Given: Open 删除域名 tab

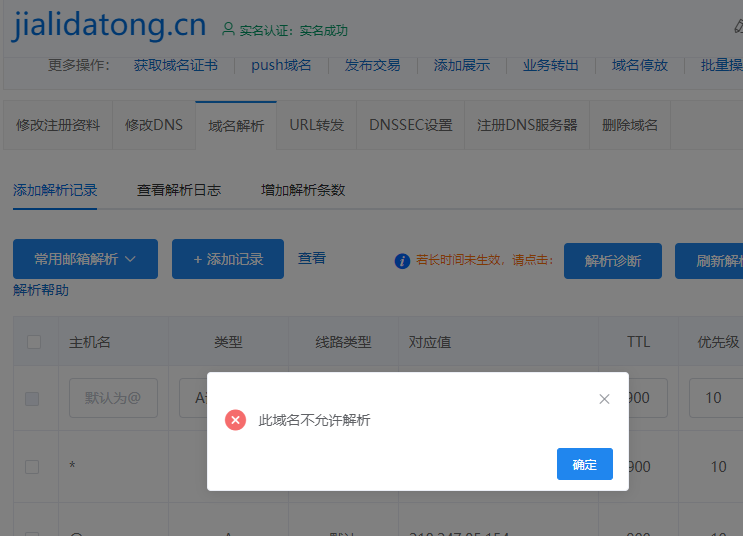Looking at the screenshot, I should [630, 125].
